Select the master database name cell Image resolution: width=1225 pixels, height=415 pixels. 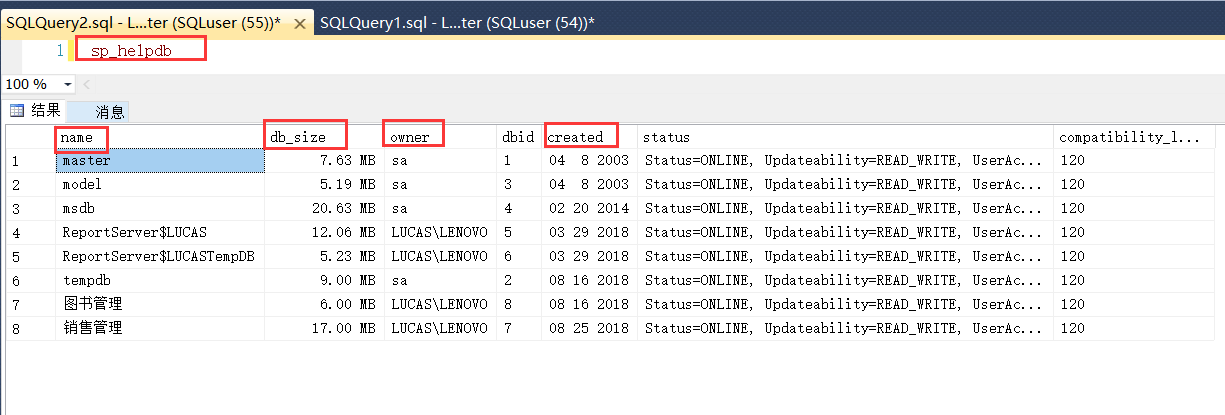point(160,160)
